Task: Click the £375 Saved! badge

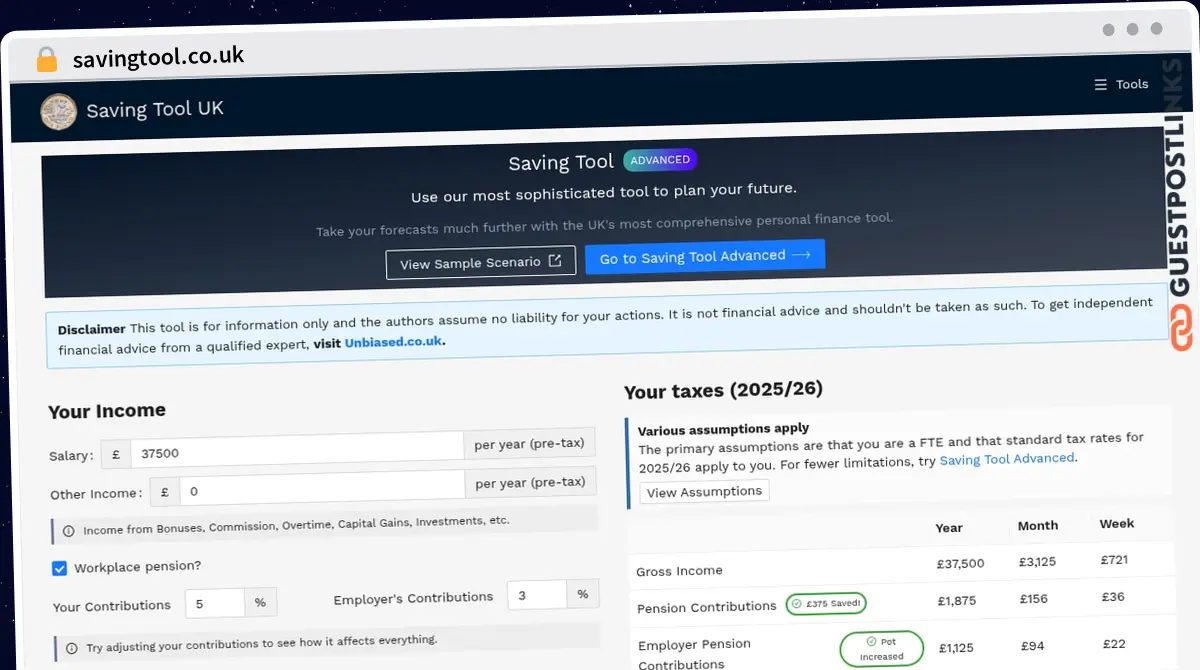Action: click(x=826, y=603)
